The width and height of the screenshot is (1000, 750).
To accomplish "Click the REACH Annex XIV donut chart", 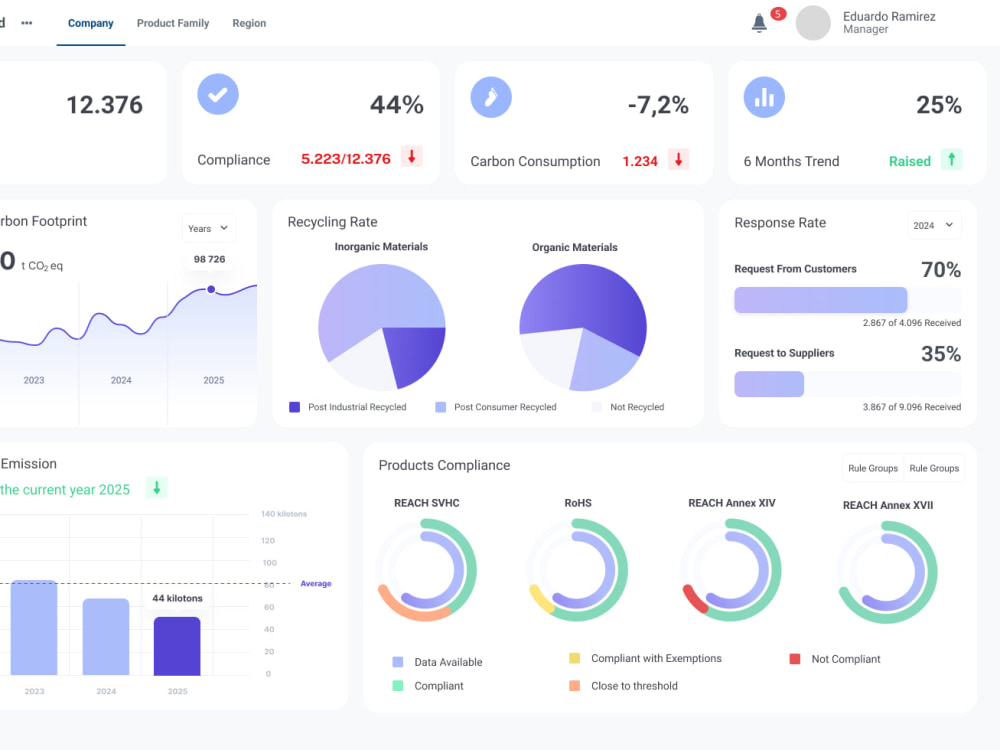I will pyautogui.click(x=731, y=570).
